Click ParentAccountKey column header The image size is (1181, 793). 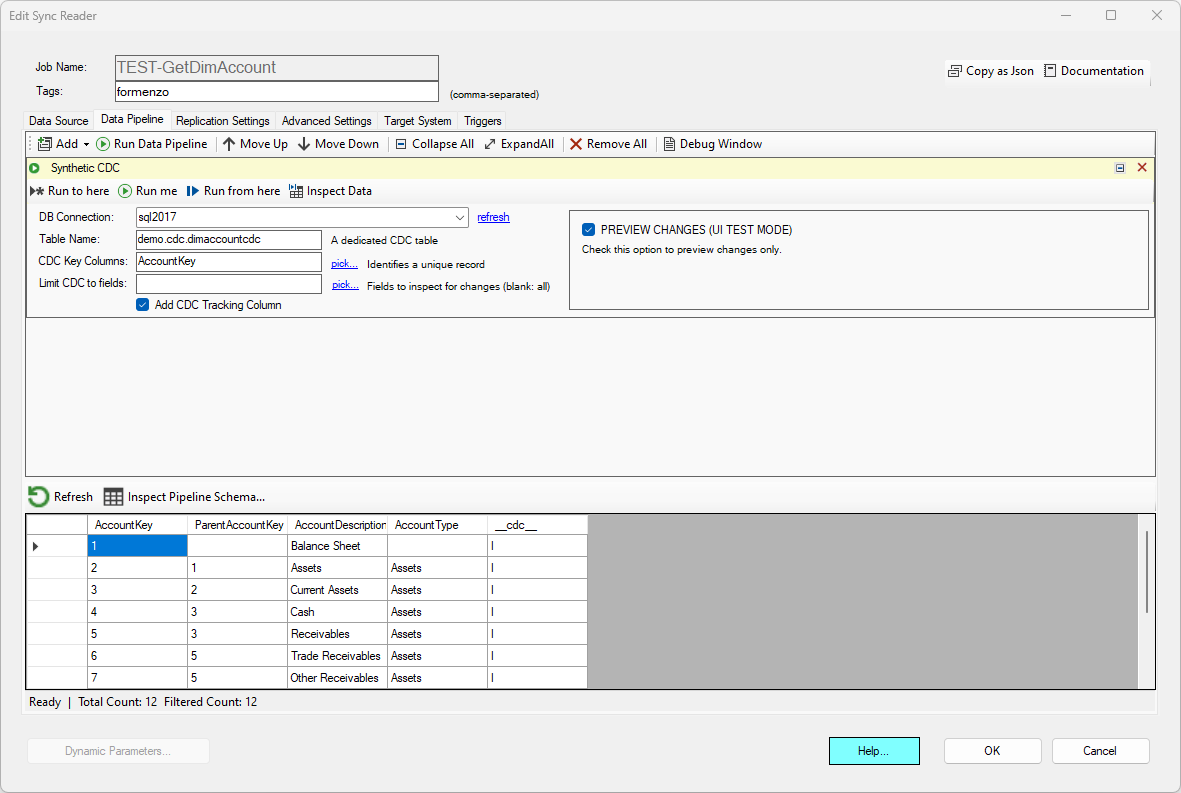[x=237, y=525]
